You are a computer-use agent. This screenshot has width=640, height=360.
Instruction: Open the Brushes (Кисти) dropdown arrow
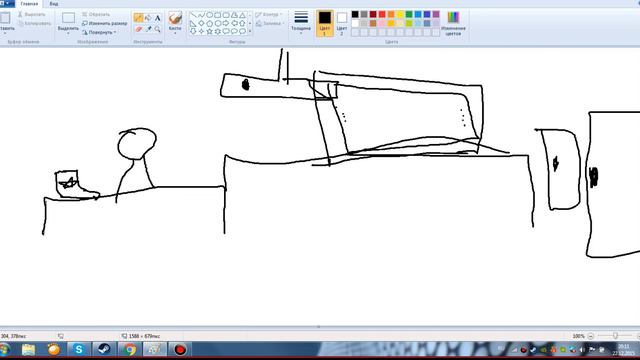point(175,33)
